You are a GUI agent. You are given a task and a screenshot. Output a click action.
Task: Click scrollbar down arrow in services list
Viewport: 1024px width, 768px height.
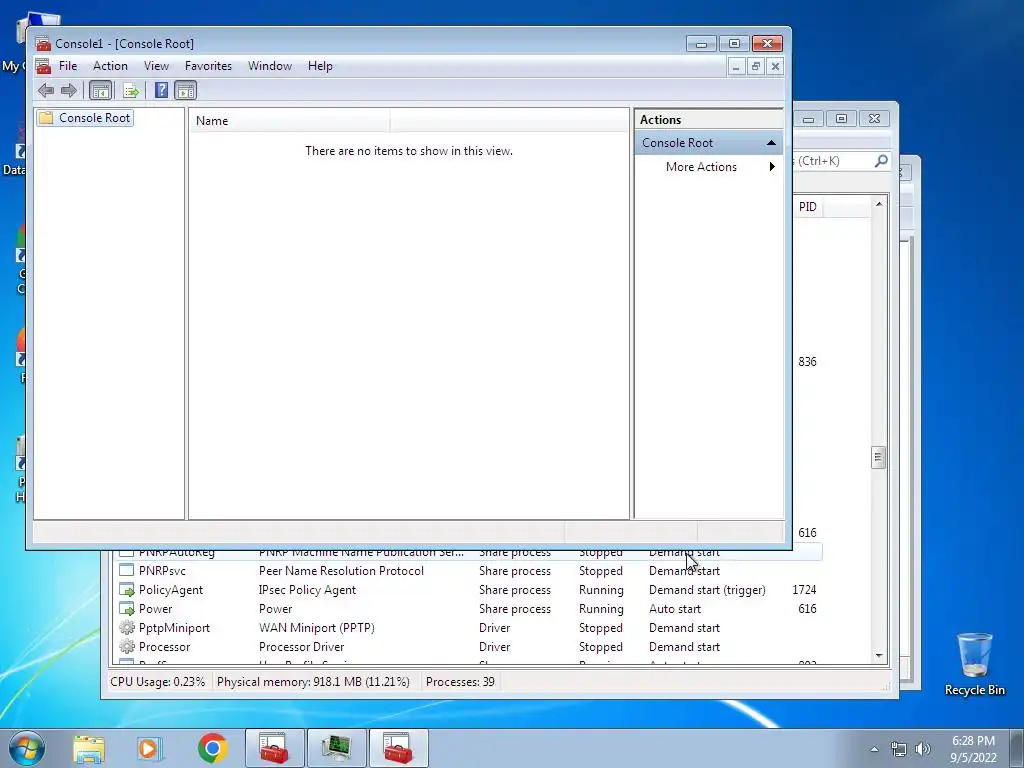(x=879, y=656)
